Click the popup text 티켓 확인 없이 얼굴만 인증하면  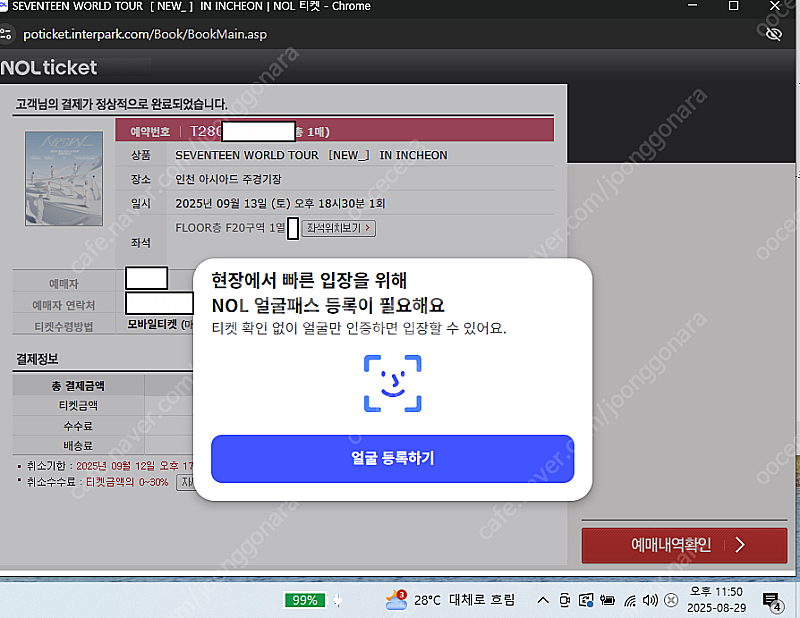pos(305,328)
